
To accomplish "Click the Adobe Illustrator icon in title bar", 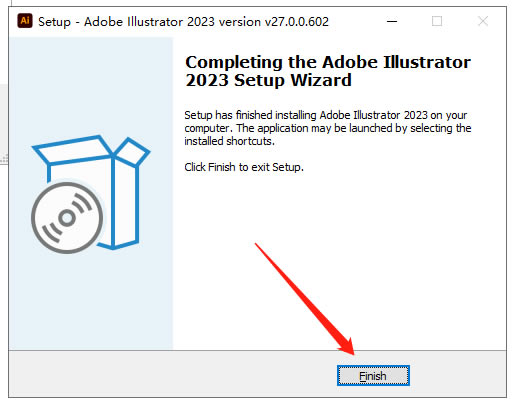I will [x=25, y=21].
